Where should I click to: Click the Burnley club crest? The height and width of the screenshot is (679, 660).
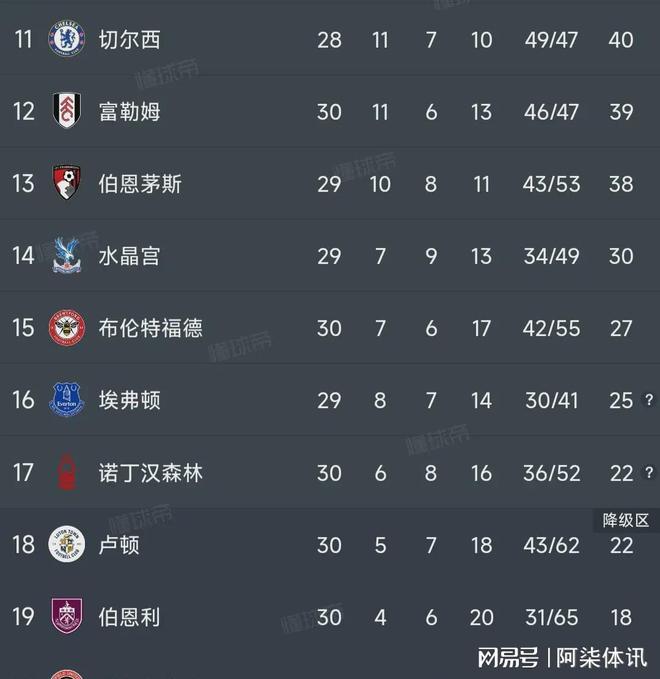(68, 616)
